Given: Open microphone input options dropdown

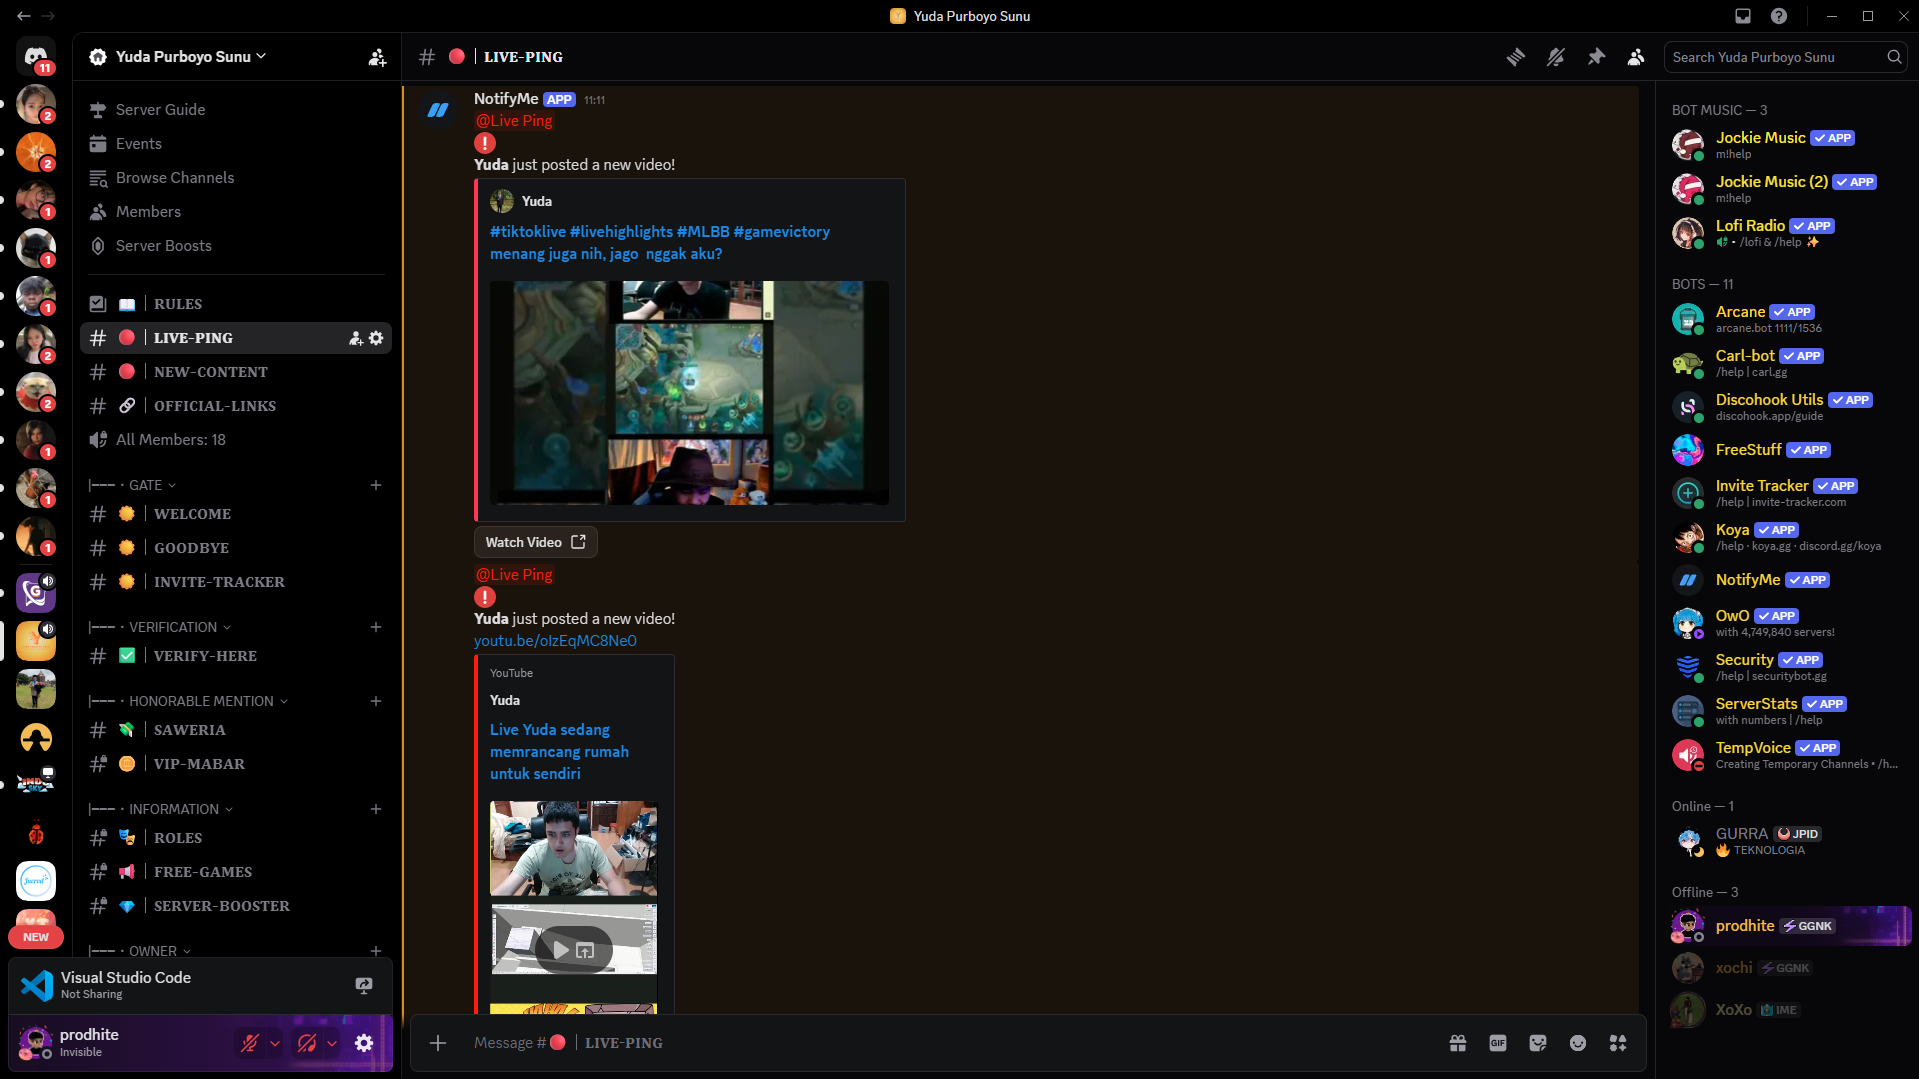Looking at the screenshot, I should tap(275, 1043).
